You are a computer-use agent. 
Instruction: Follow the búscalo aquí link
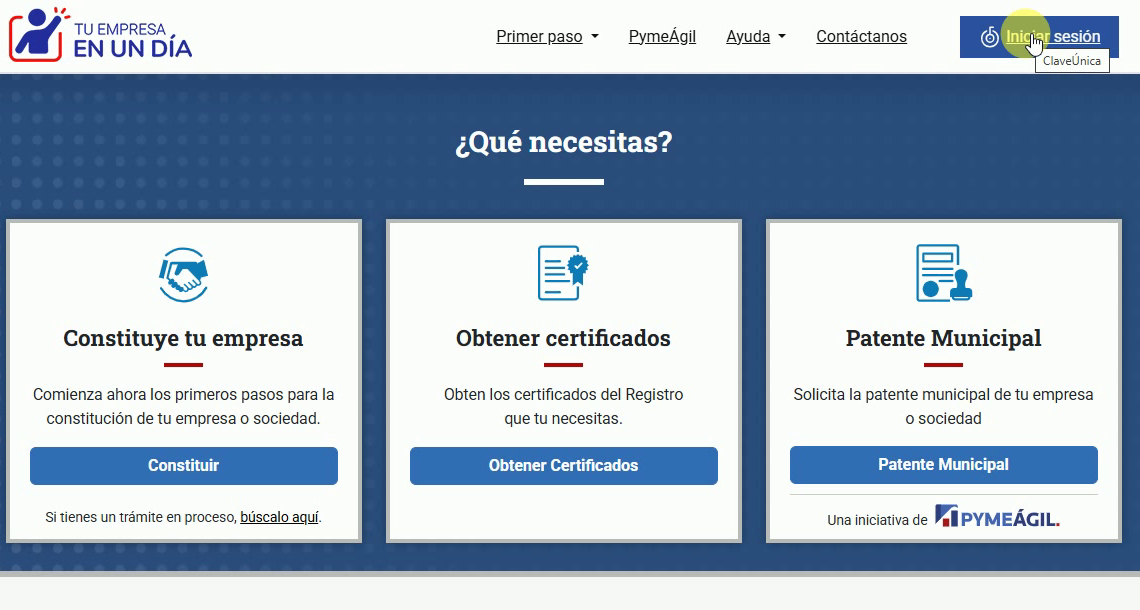[279, 517]
